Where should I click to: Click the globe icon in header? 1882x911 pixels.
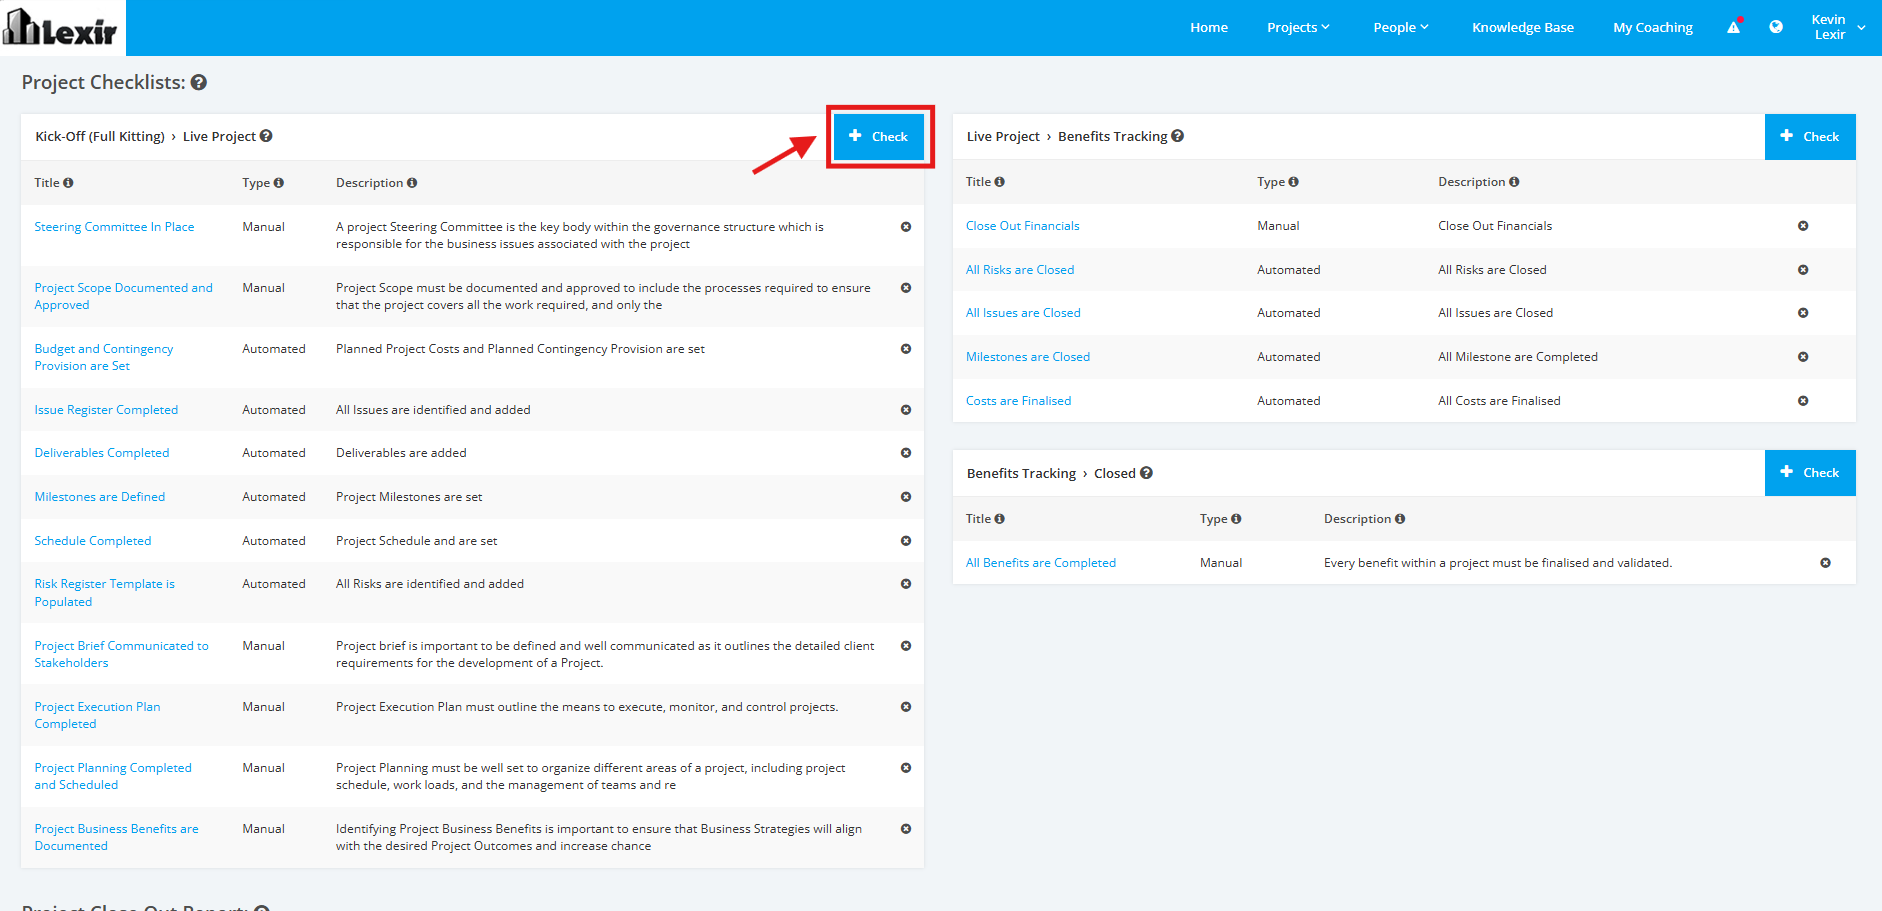click(x=1776, y=27)
